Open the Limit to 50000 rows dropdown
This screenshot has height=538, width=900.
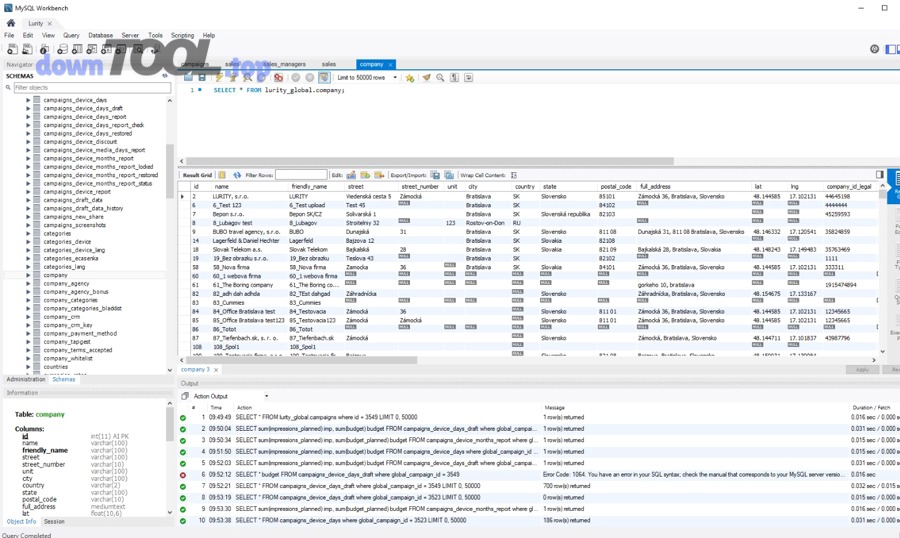[x=367, y=77]
